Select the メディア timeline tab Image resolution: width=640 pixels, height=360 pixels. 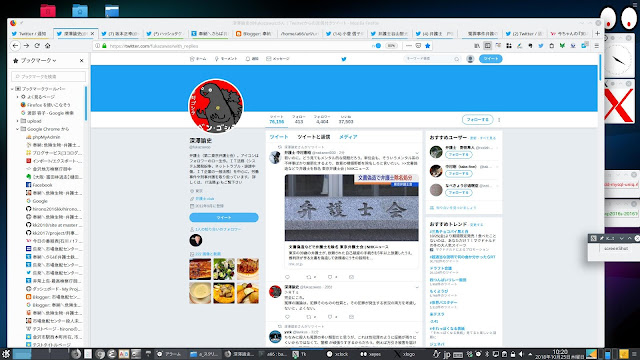(348, 137)
